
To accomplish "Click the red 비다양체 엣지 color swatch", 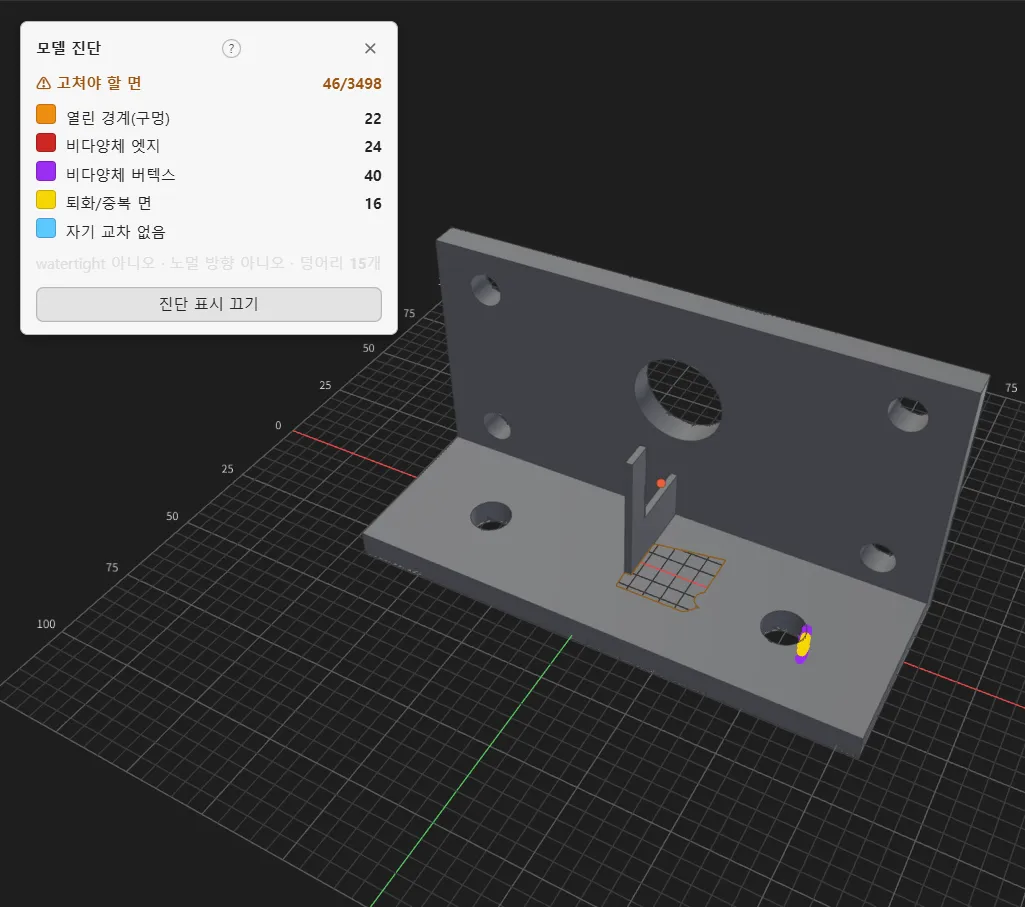I will [46, 143].
